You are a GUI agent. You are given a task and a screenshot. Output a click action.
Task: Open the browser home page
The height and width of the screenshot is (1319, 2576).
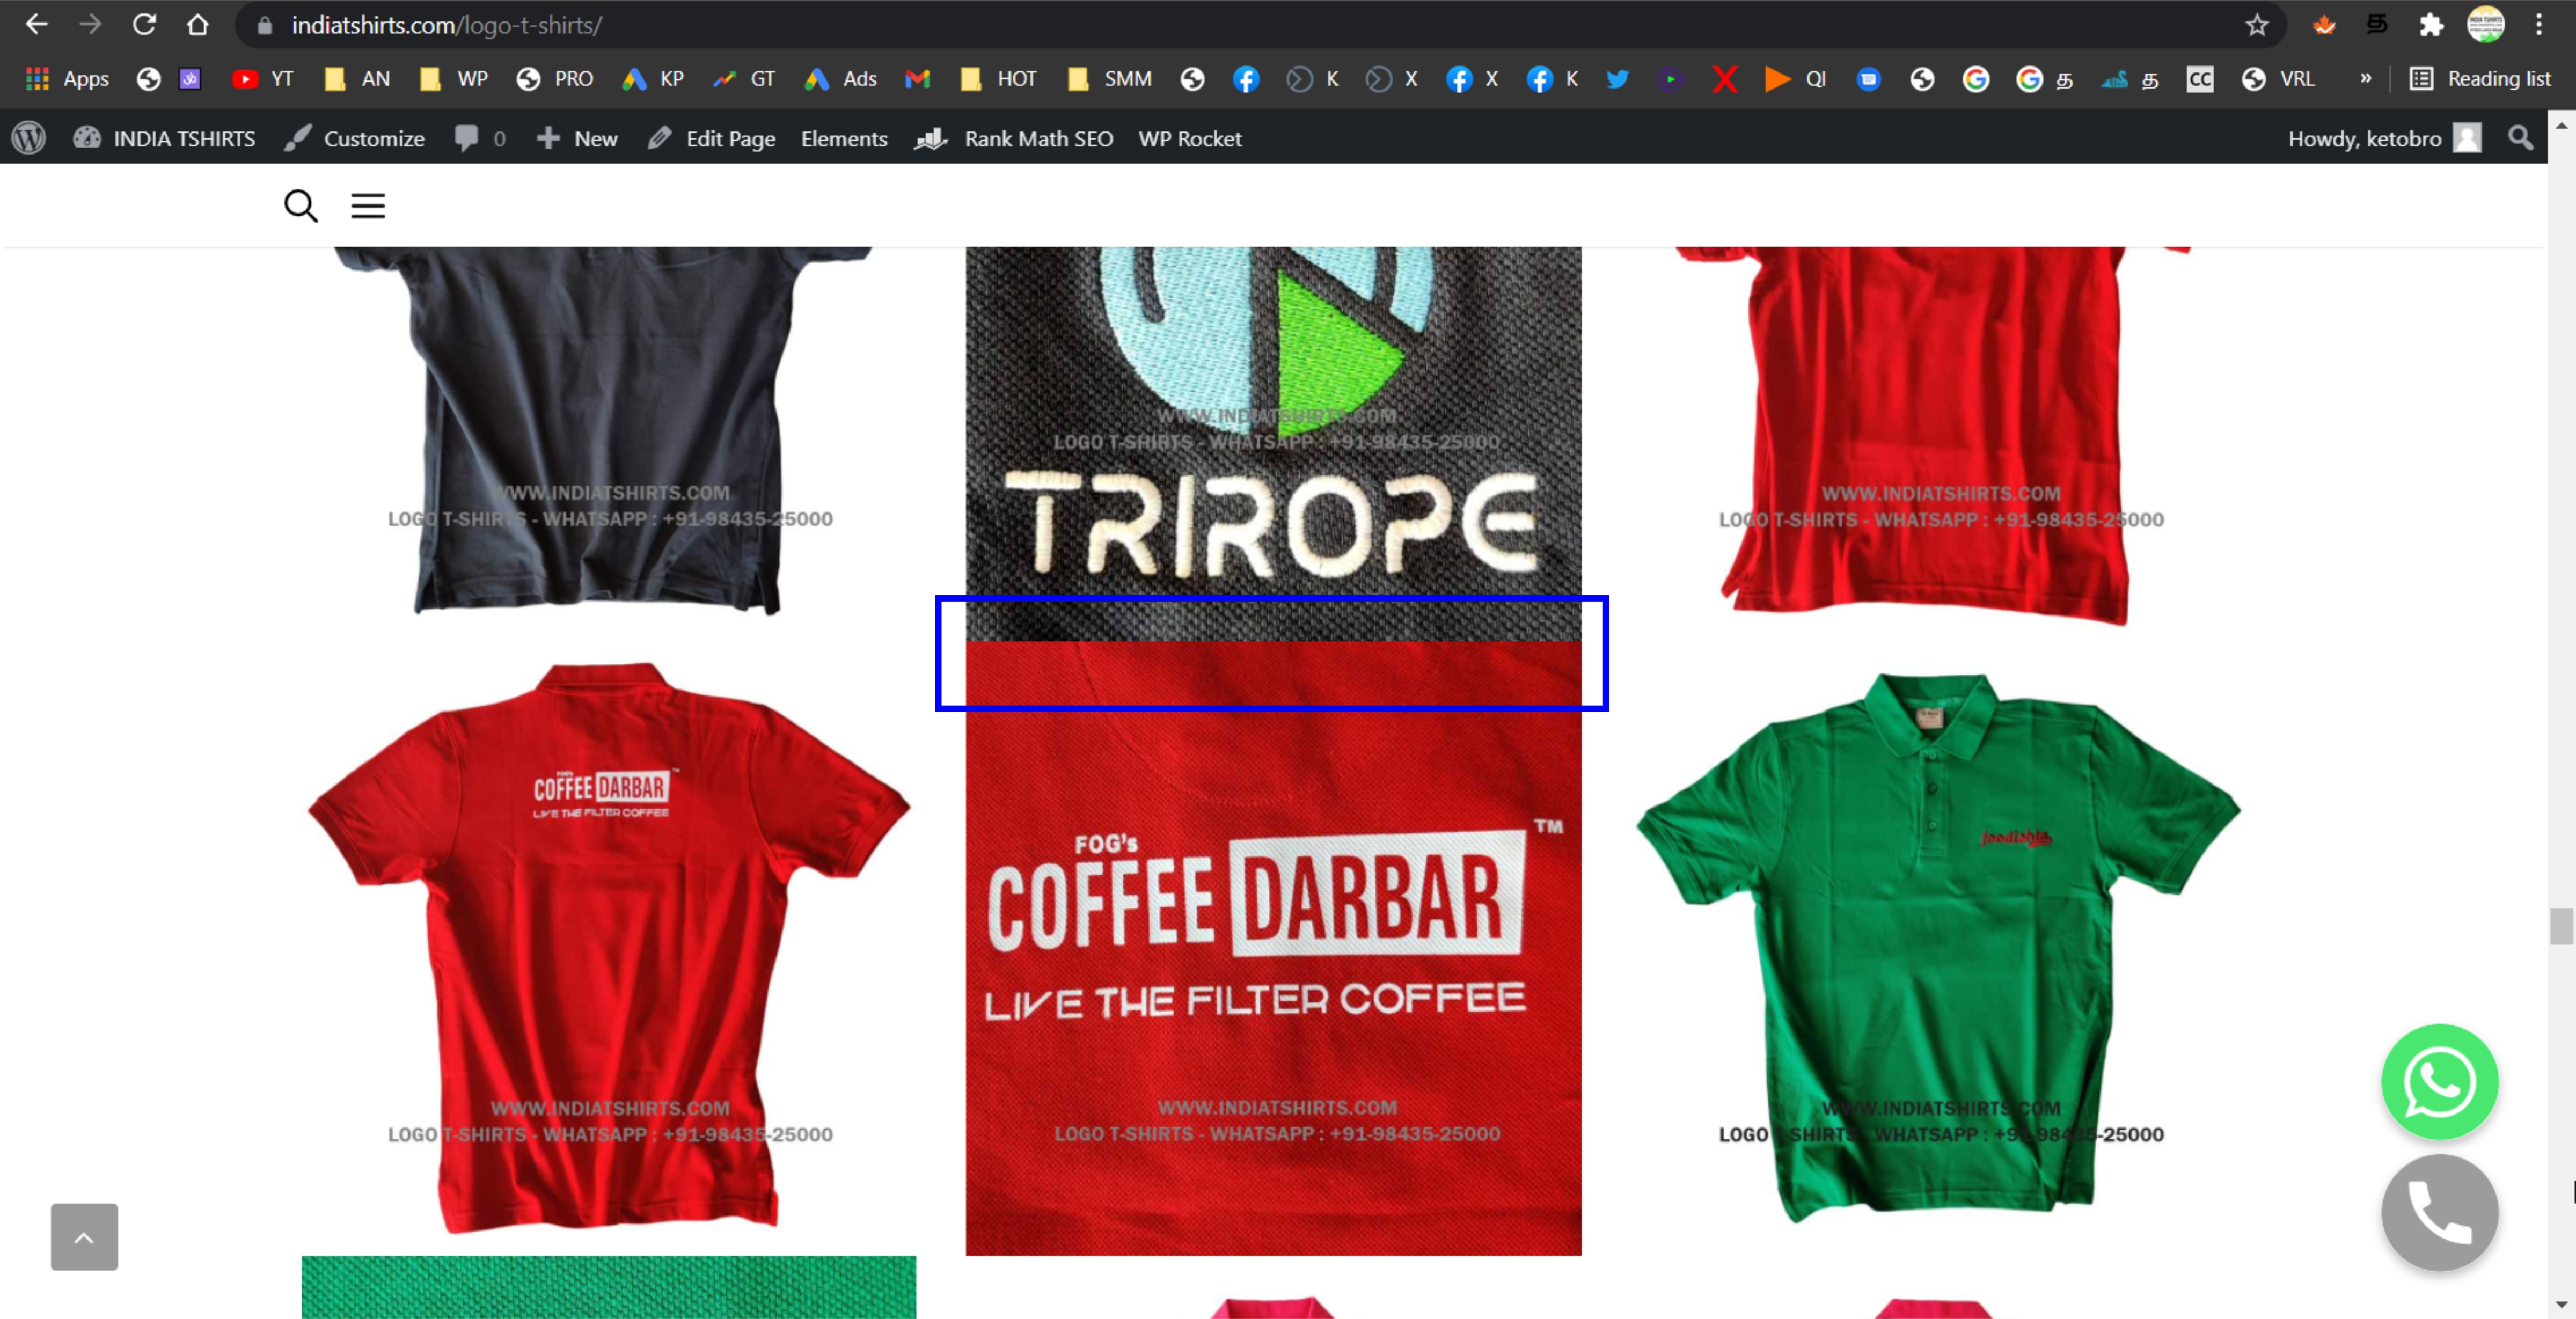198,25
